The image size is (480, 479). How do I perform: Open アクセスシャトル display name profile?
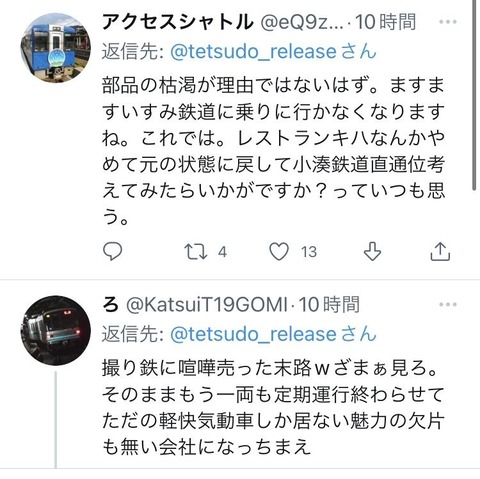pos(178,22)
